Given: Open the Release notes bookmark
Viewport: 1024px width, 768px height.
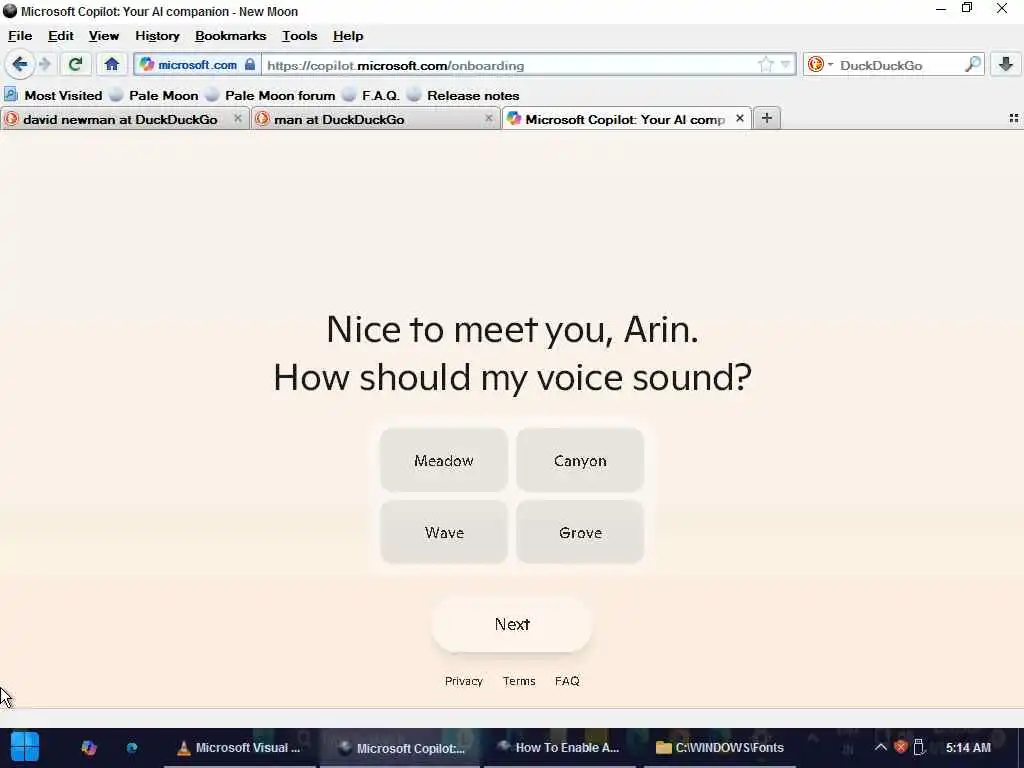Looking at the screenshot, I should pyautogui.click(x=463, y=95).
